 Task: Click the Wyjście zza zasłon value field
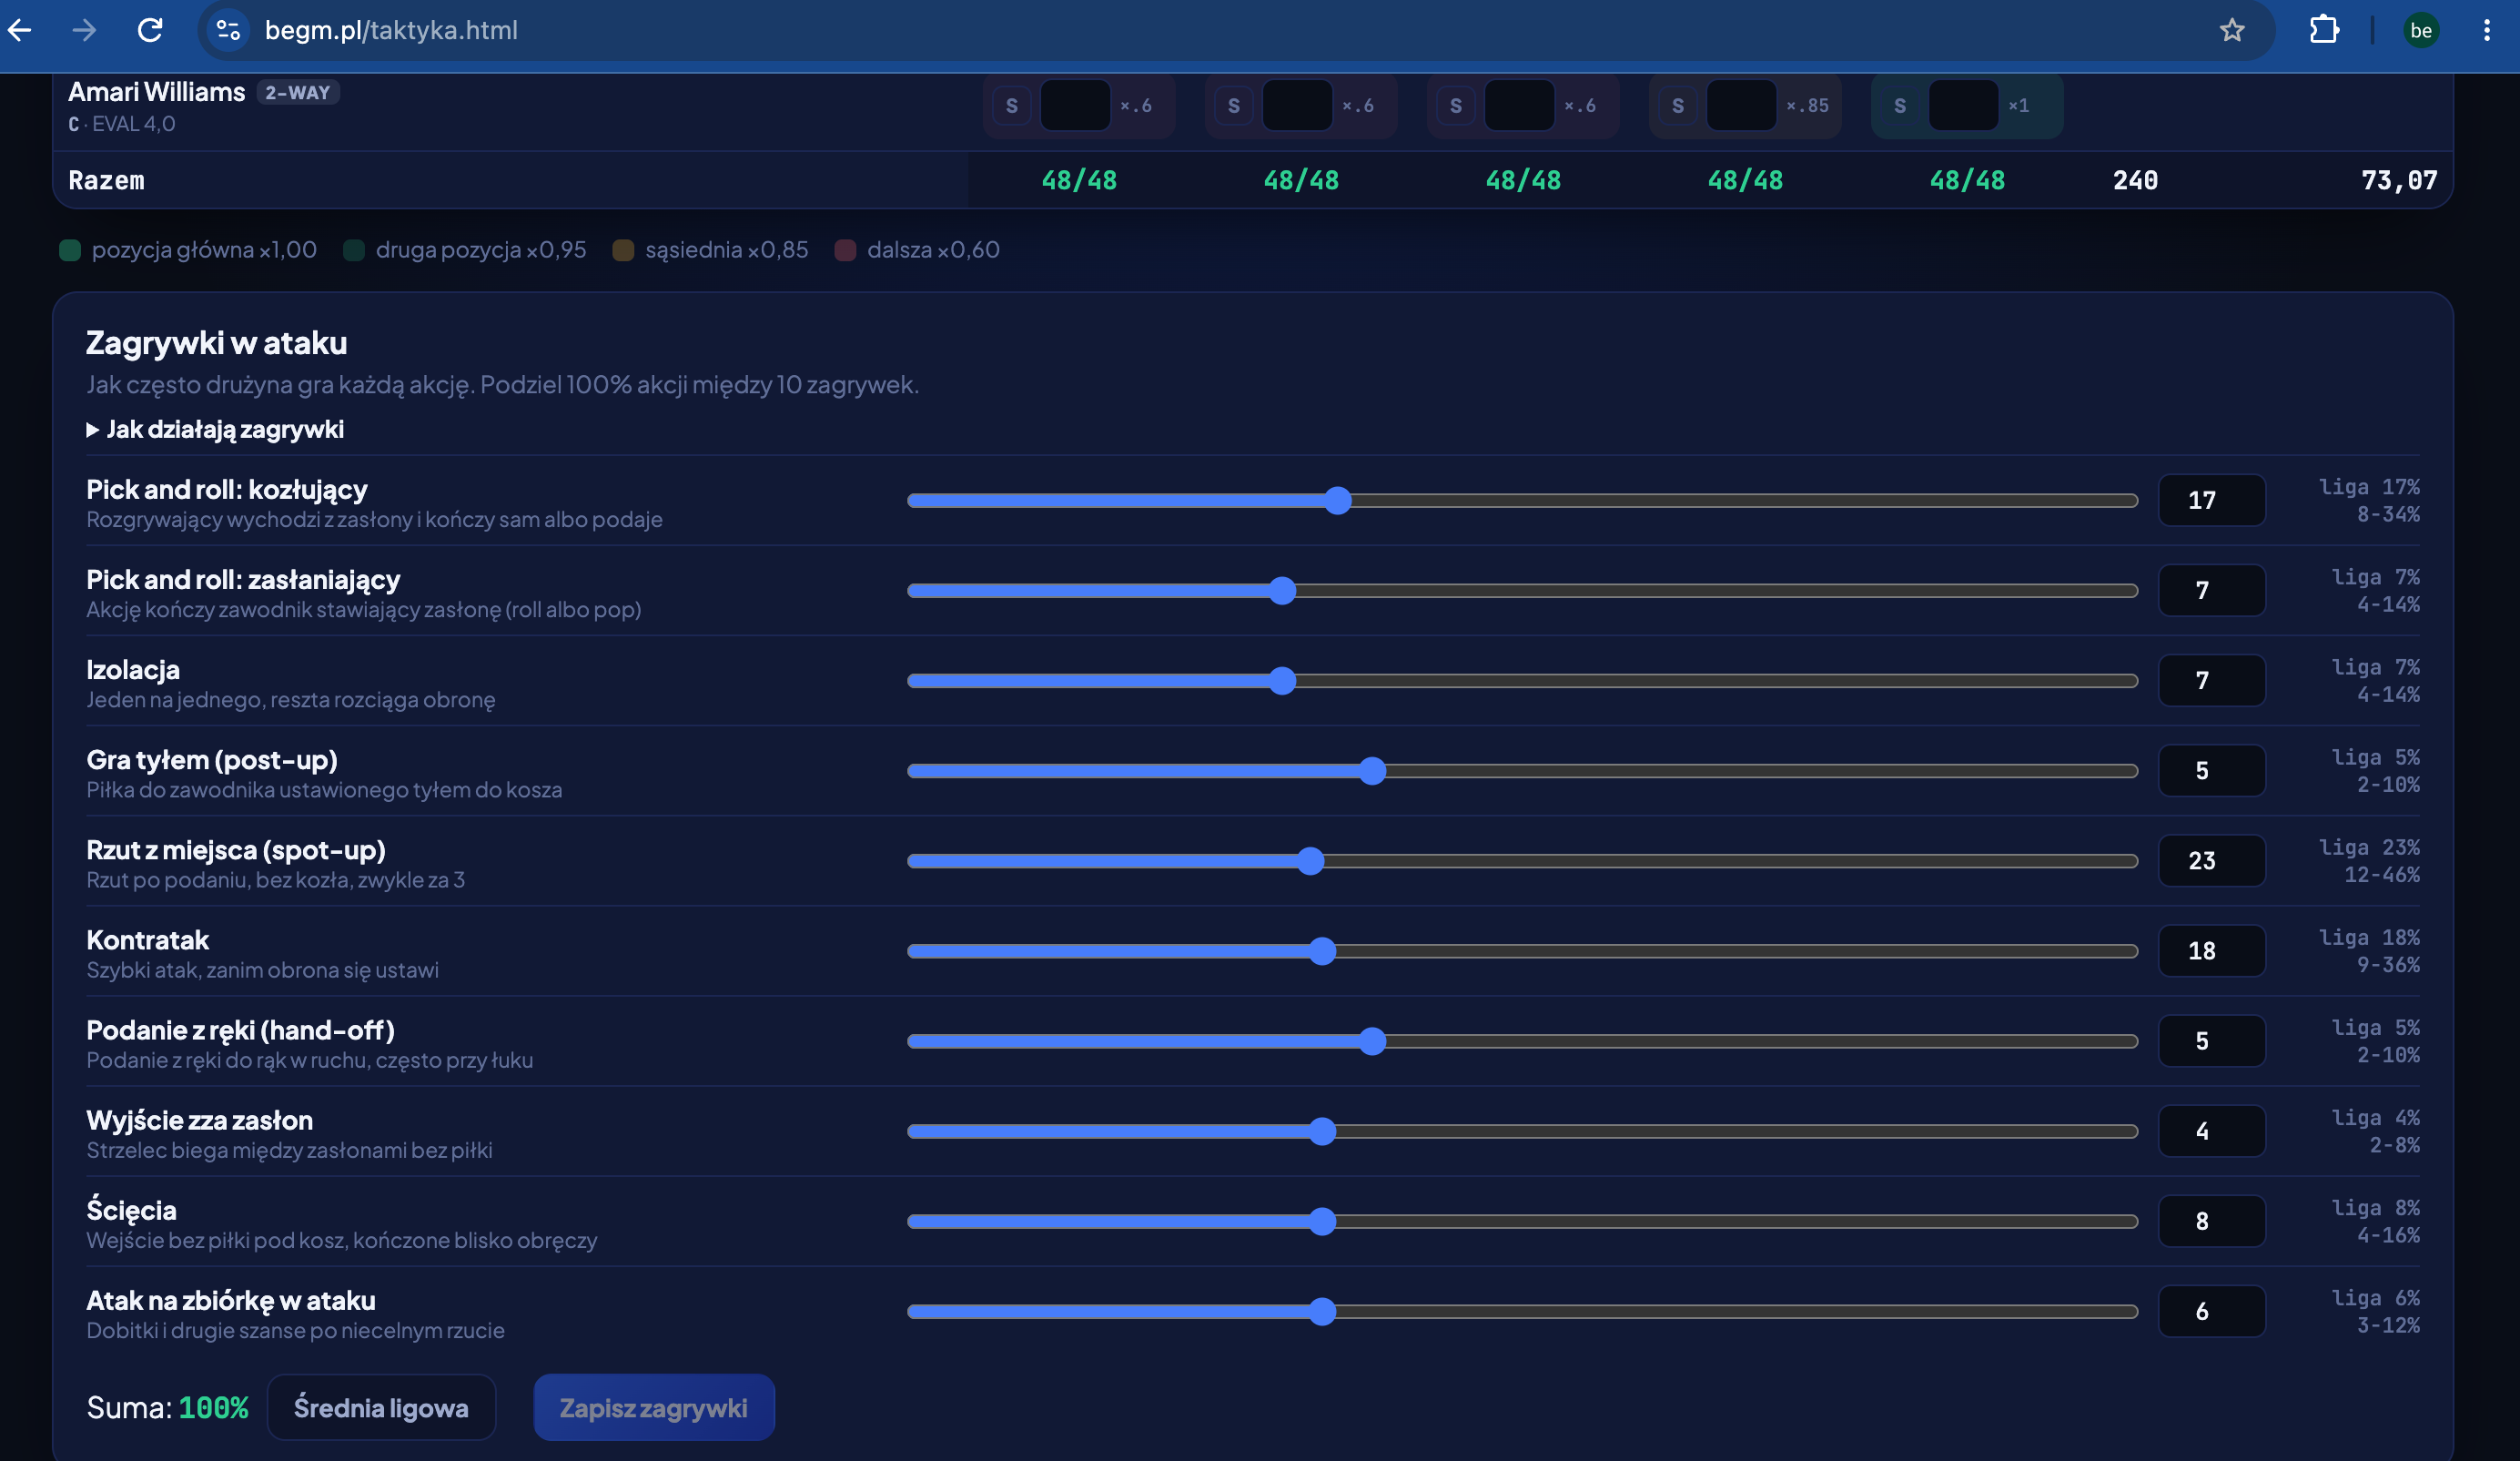coord(2211,1130)
